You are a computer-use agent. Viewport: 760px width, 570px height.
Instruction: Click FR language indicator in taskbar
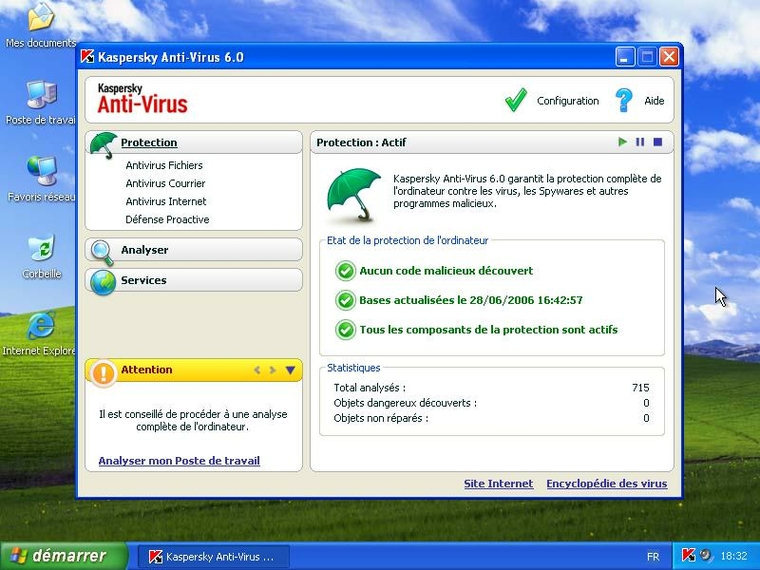pos(653,556)
